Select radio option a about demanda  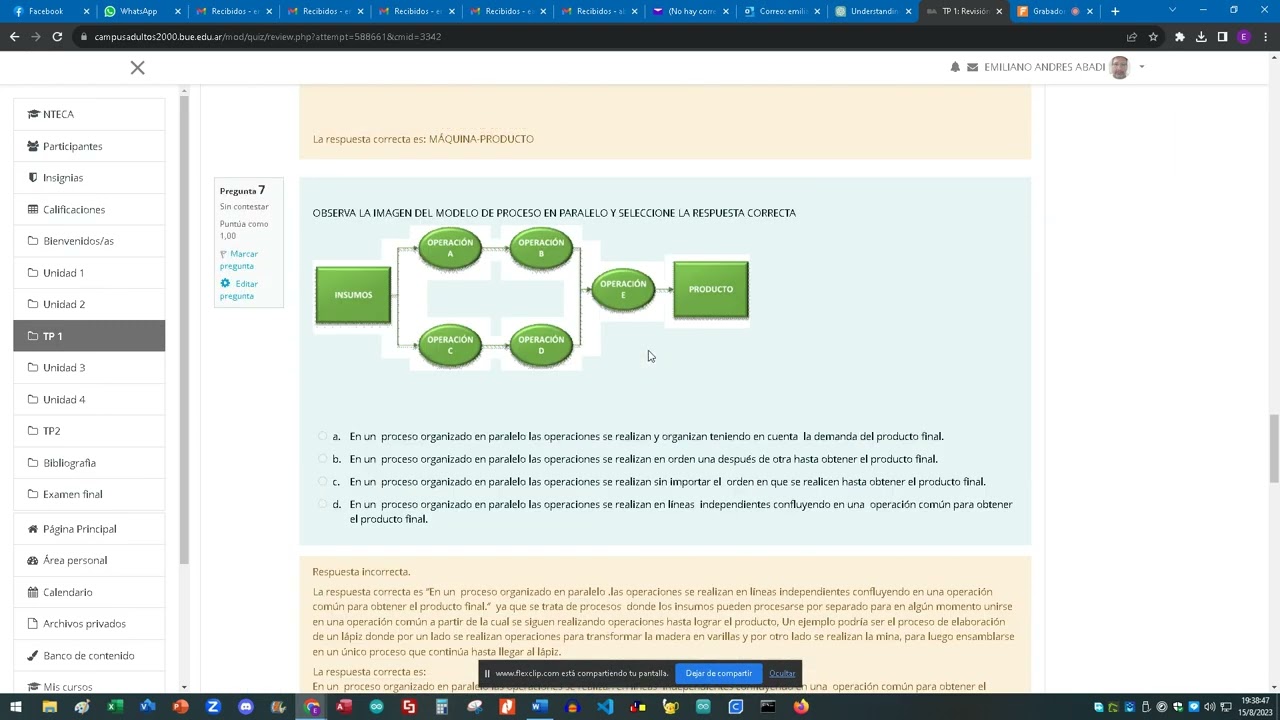click(x=322, y=436)
